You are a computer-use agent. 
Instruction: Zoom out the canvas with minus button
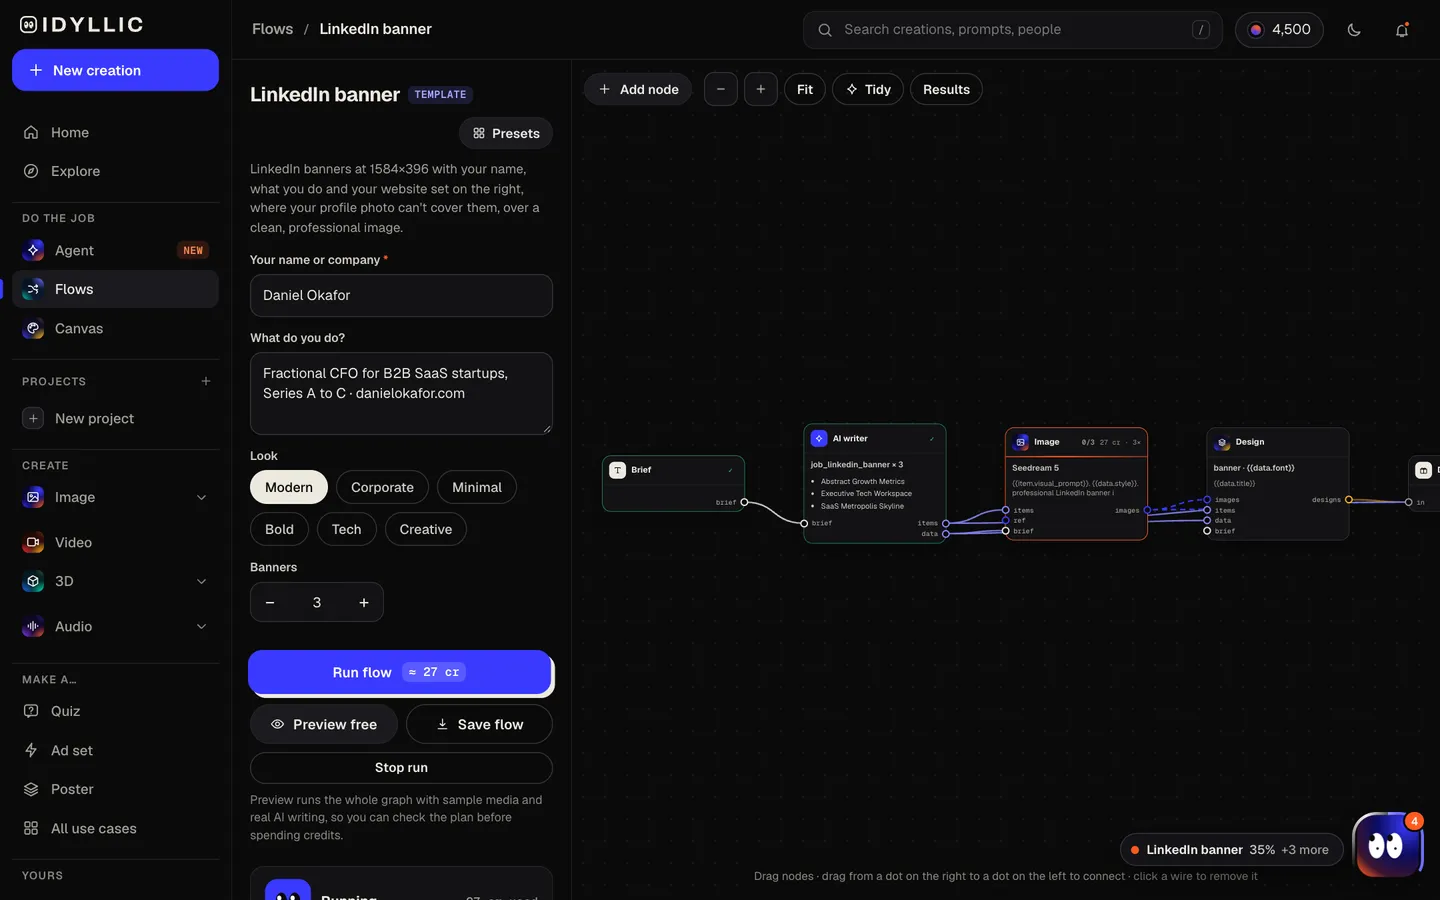(x=721, y=89)
